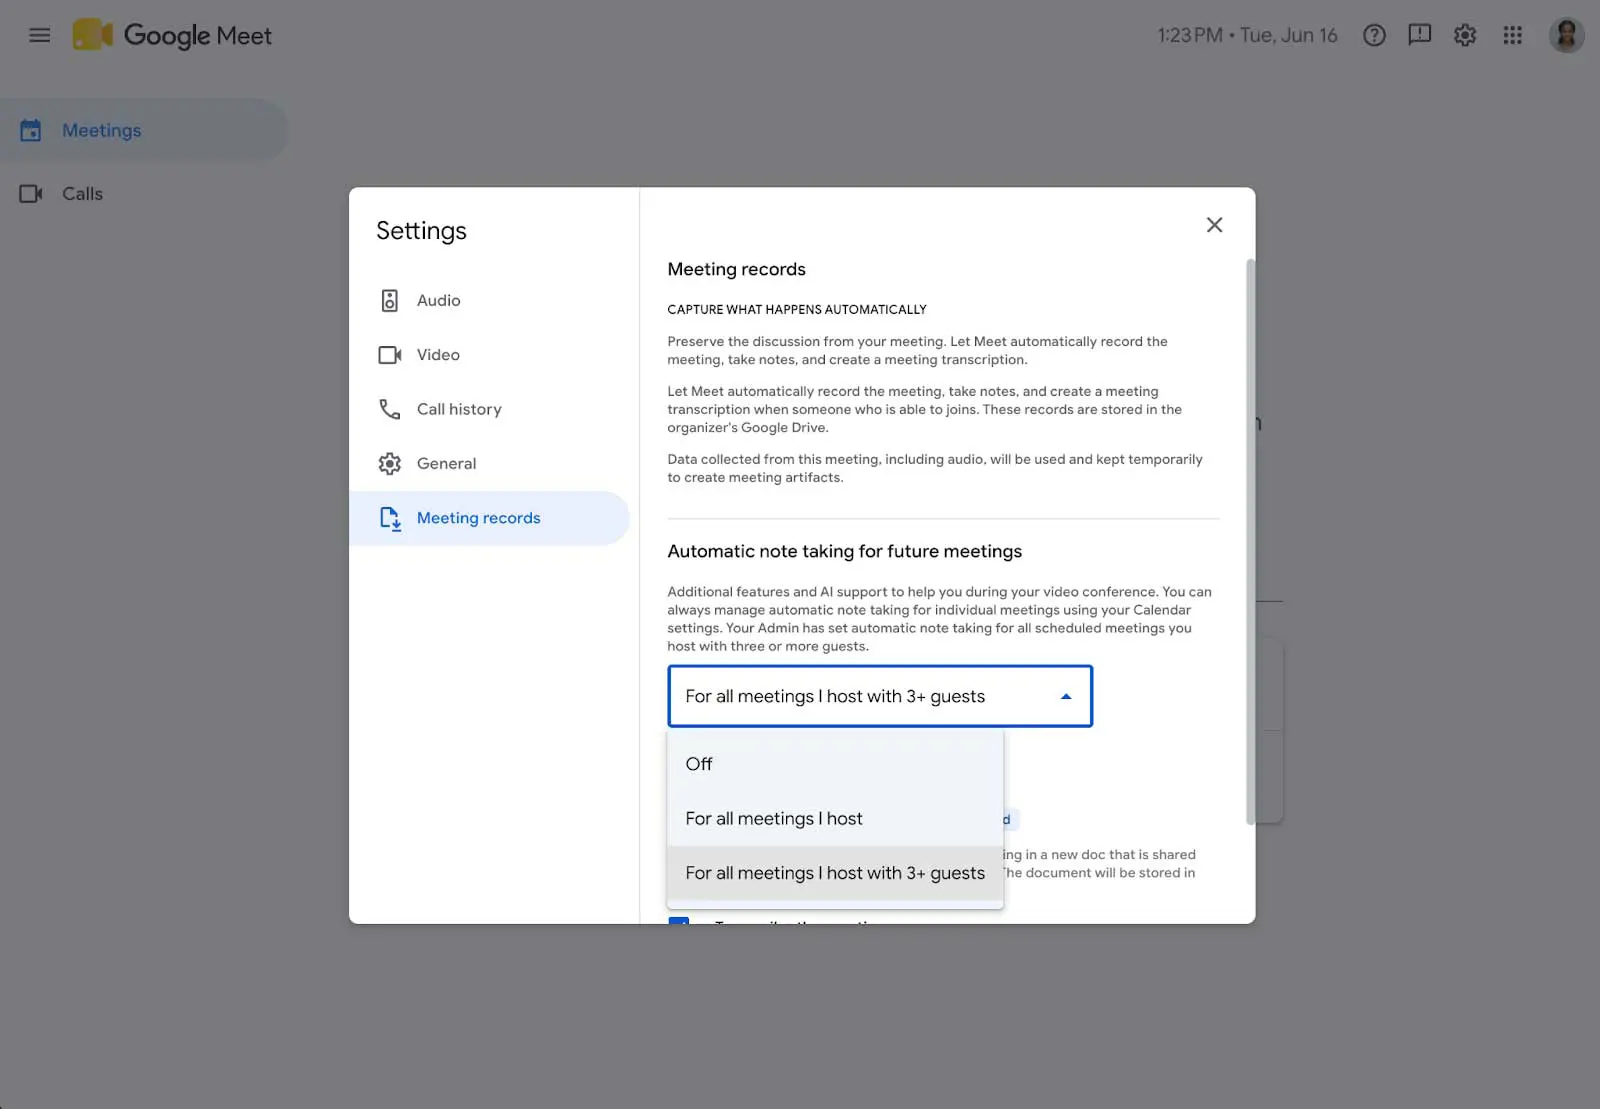Choose Off in the dropdown list
This screenshot has width=1600, height=1109.
pyautogui.click(x=835, y=764)
